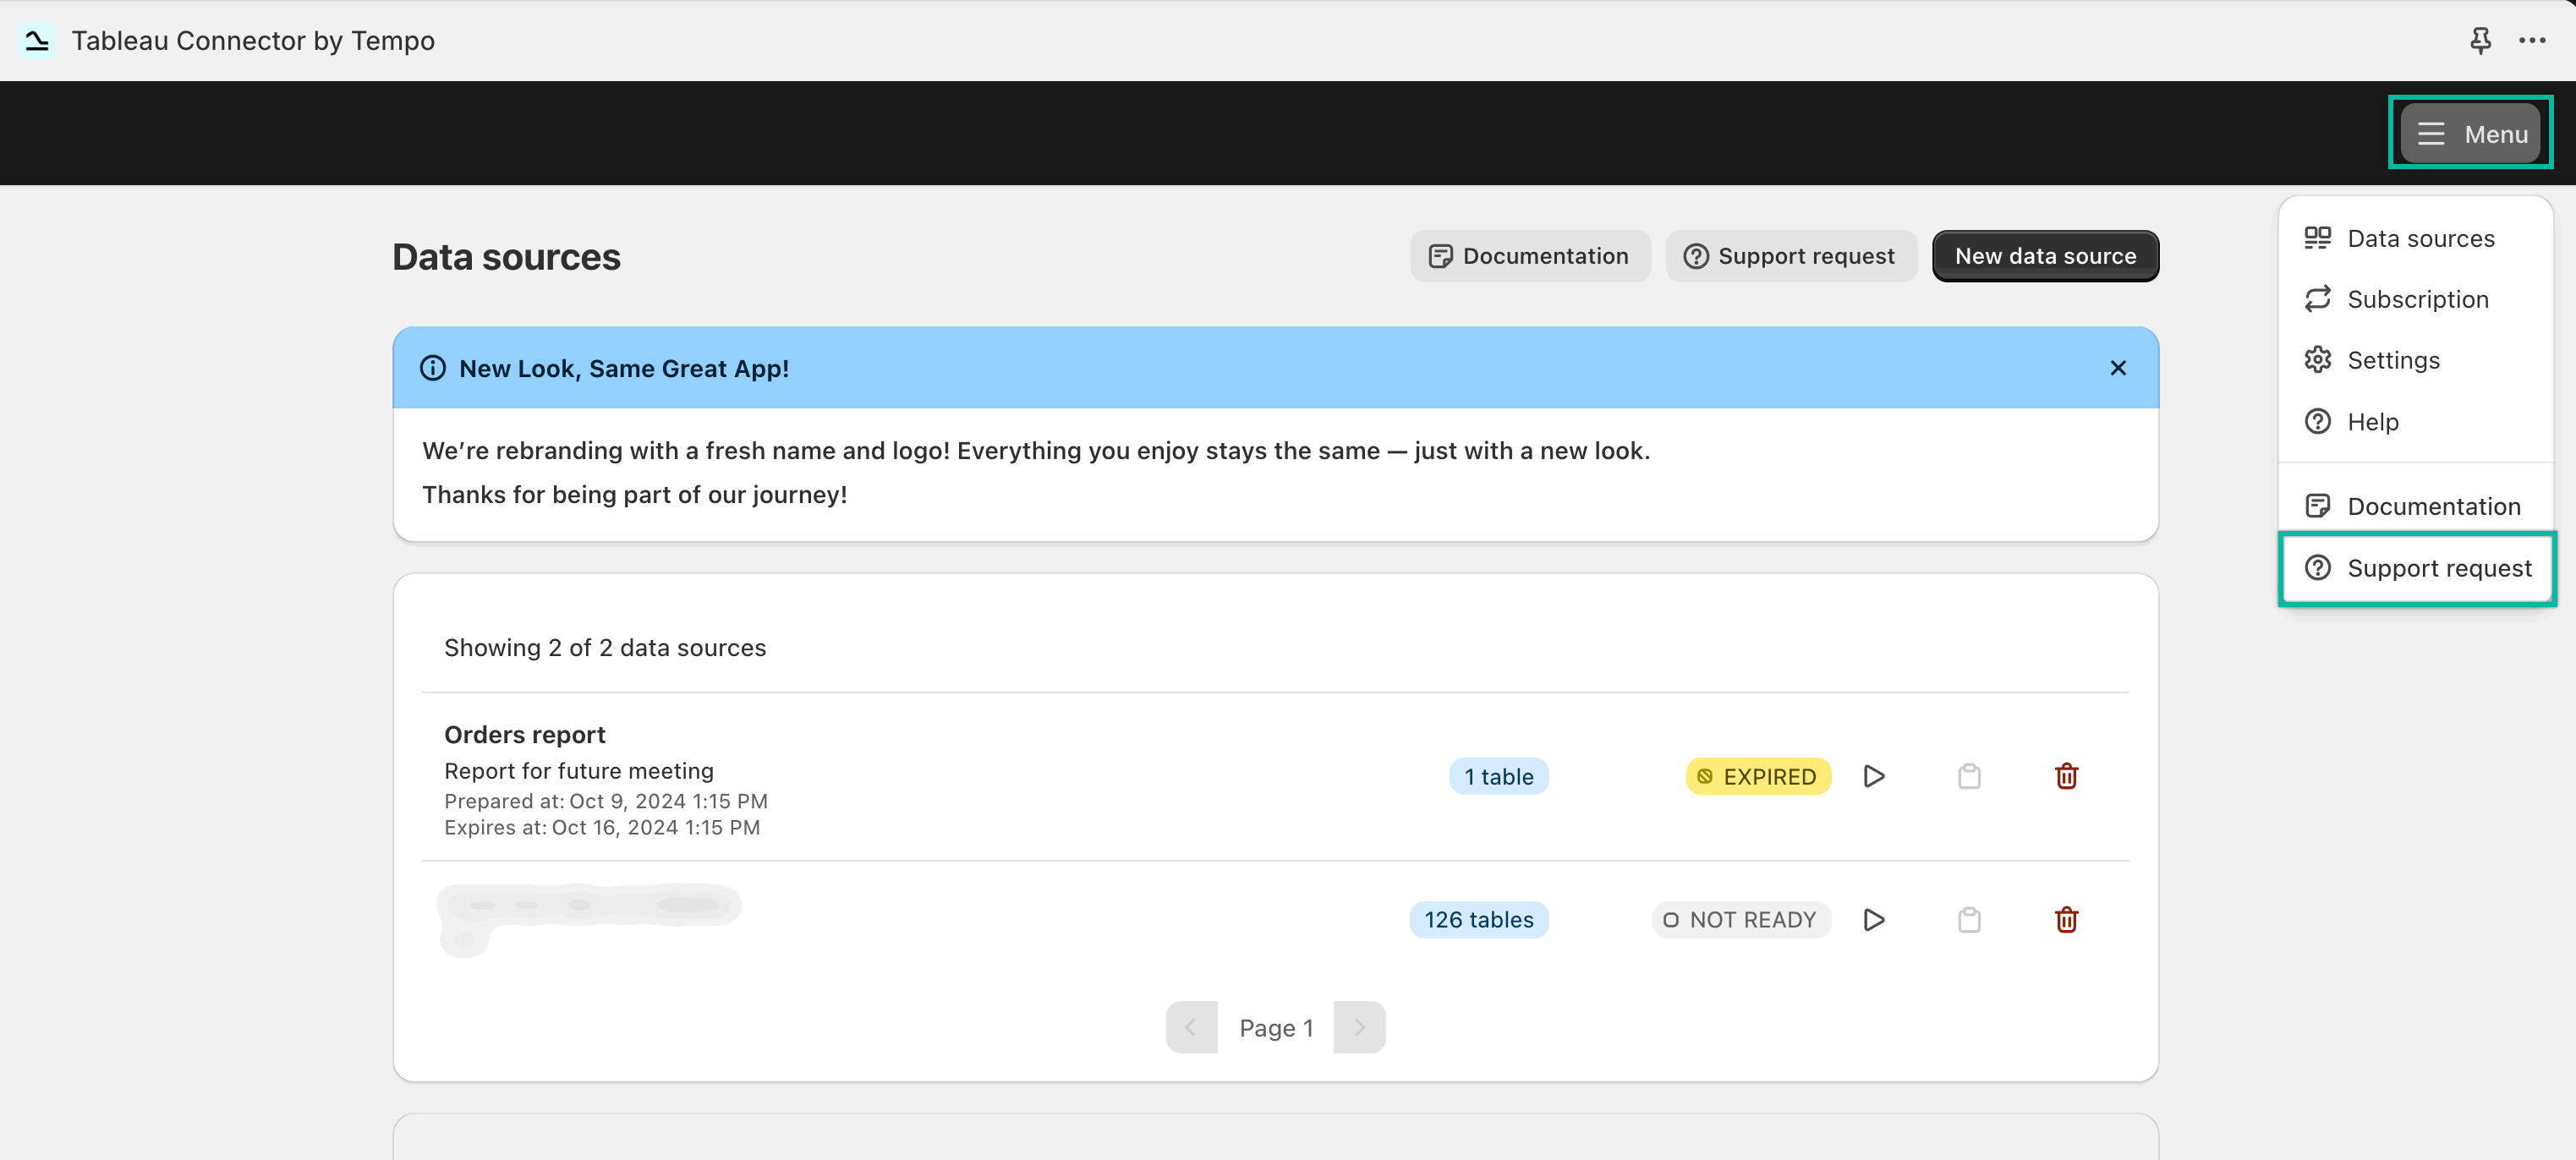
Task: Open the Documentation page
Action: click(1529, 255)
